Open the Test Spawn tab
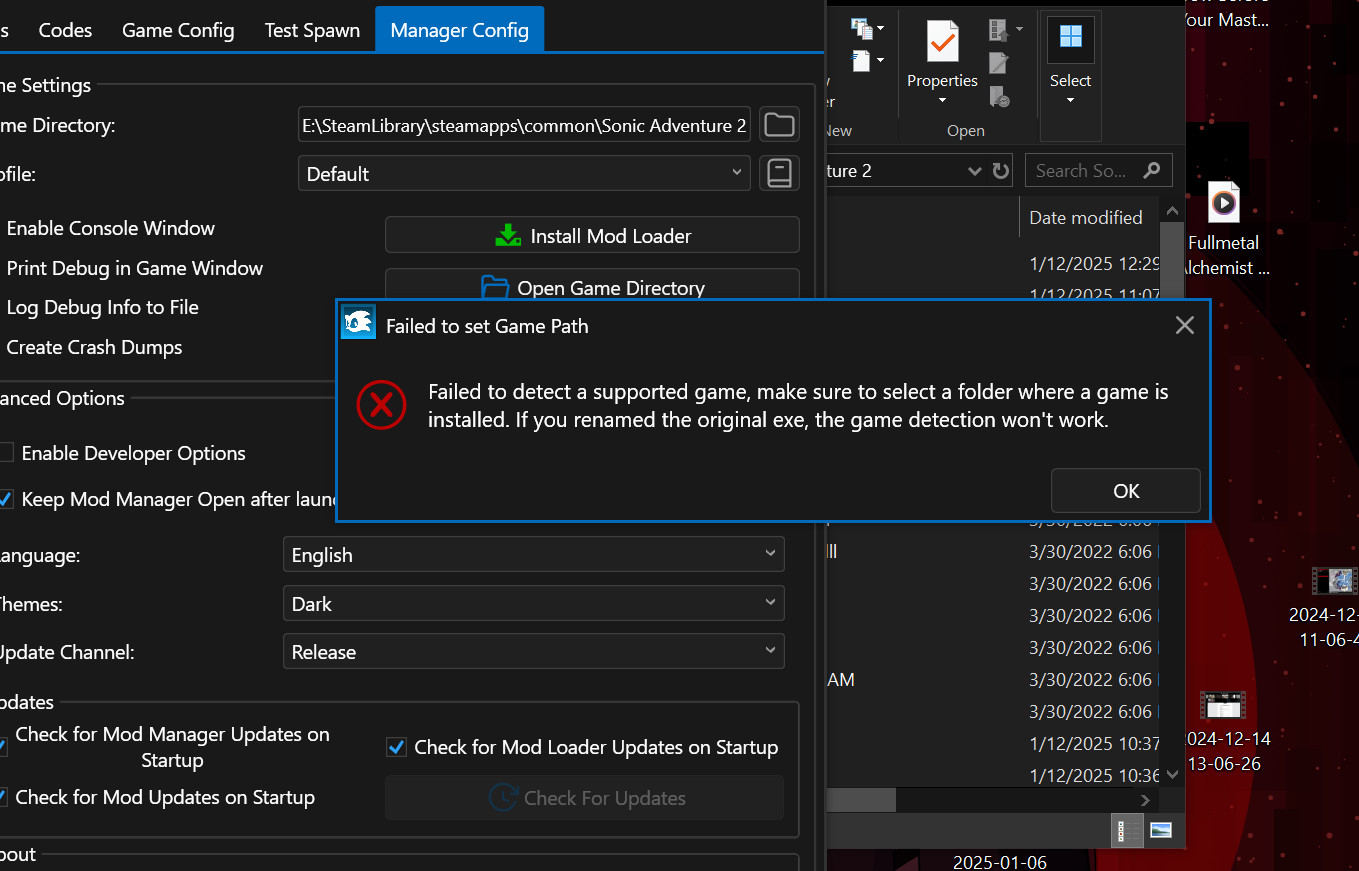Viewport: 1359px width, 871px height. point(312,30)
